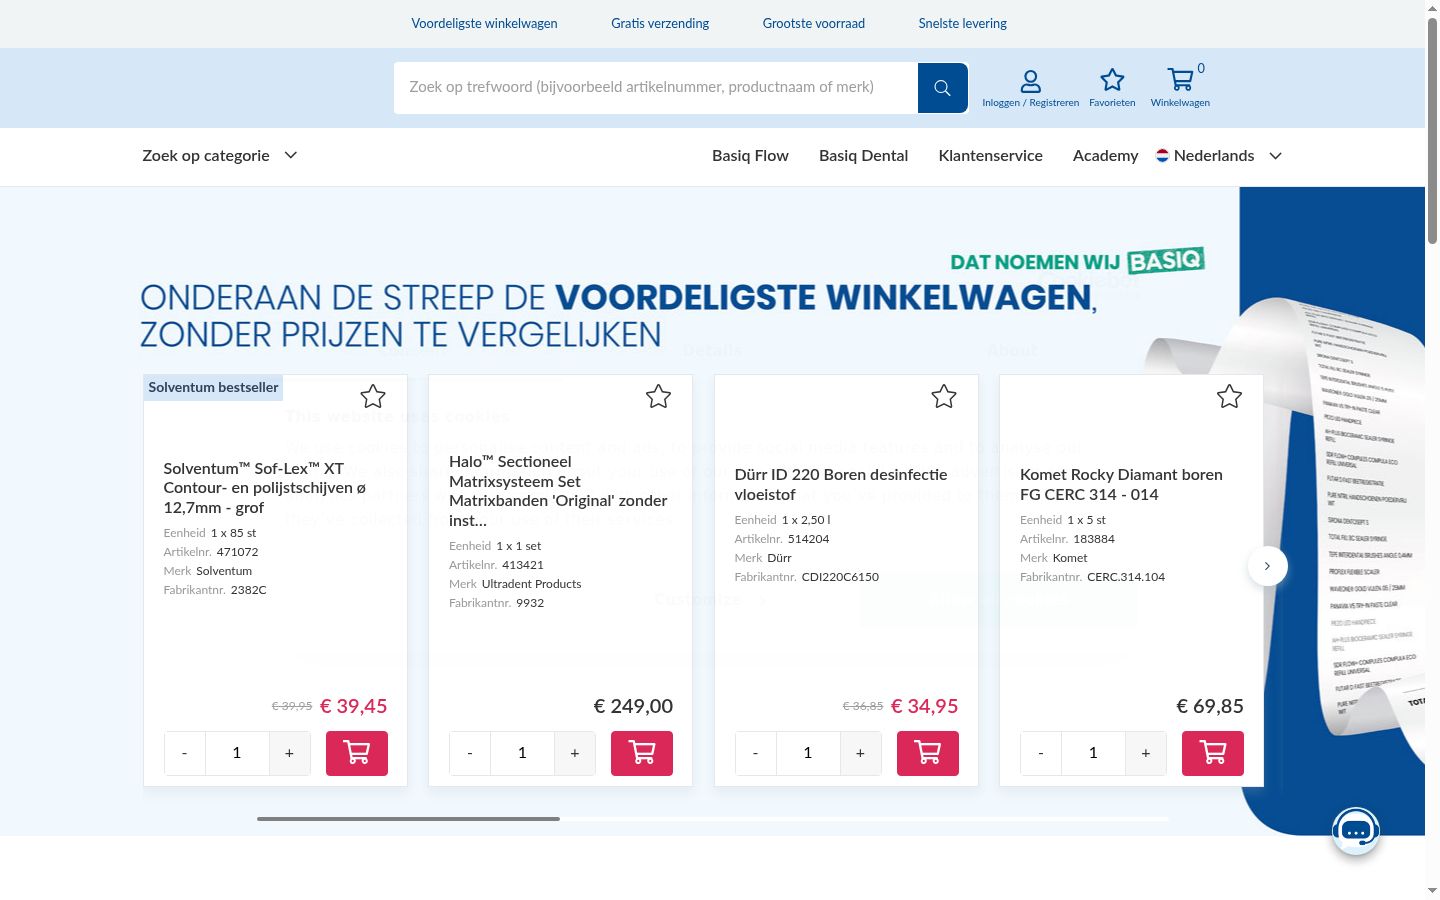This screenshot has height=900, width=1440.
Task: Open Basiq Flow menu item
Action: pos(750,156)
